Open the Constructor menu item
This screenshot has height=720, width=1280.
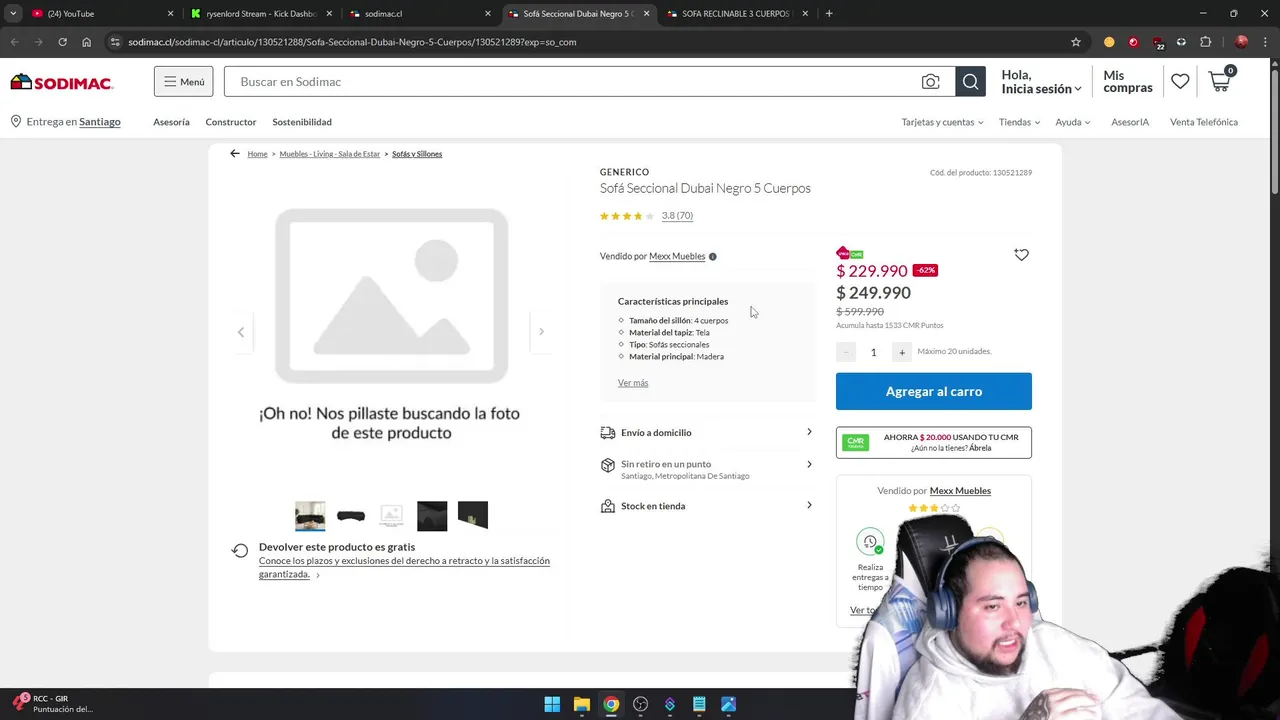[231, 122]
